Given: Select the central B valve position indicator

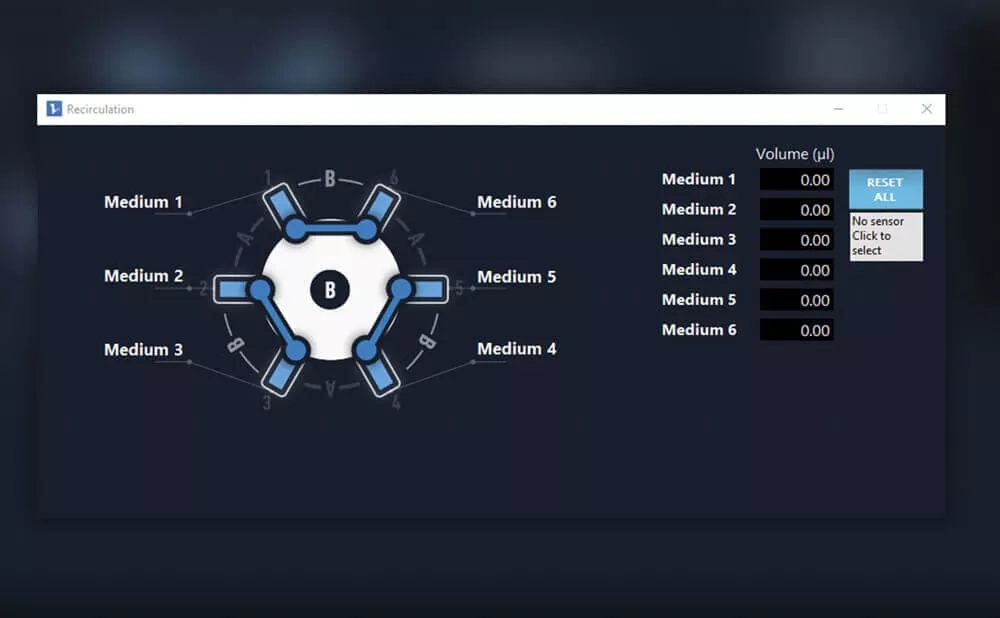Looking at the screenshot, I should click(328, 288).
